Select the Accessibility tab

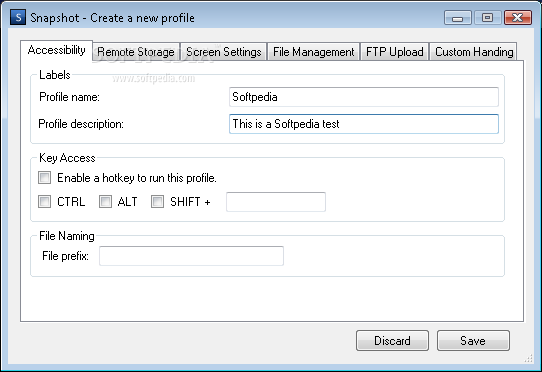[x=57, y=50]
